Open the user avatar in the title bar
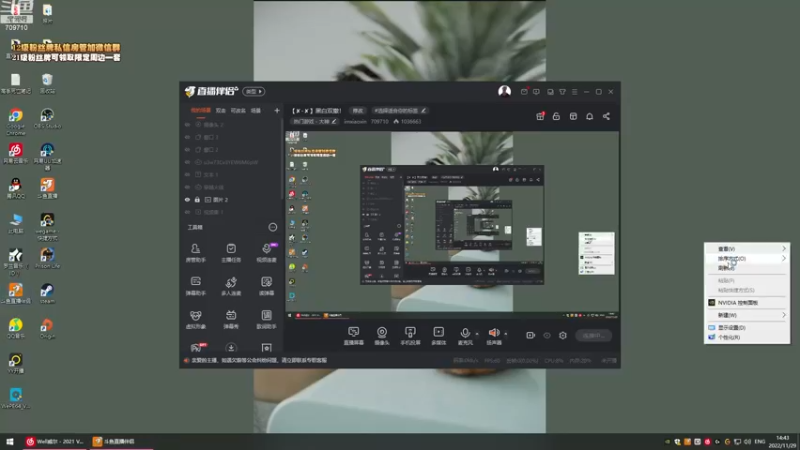Screen dimensions: 800x450 click(x=505, y=91)
